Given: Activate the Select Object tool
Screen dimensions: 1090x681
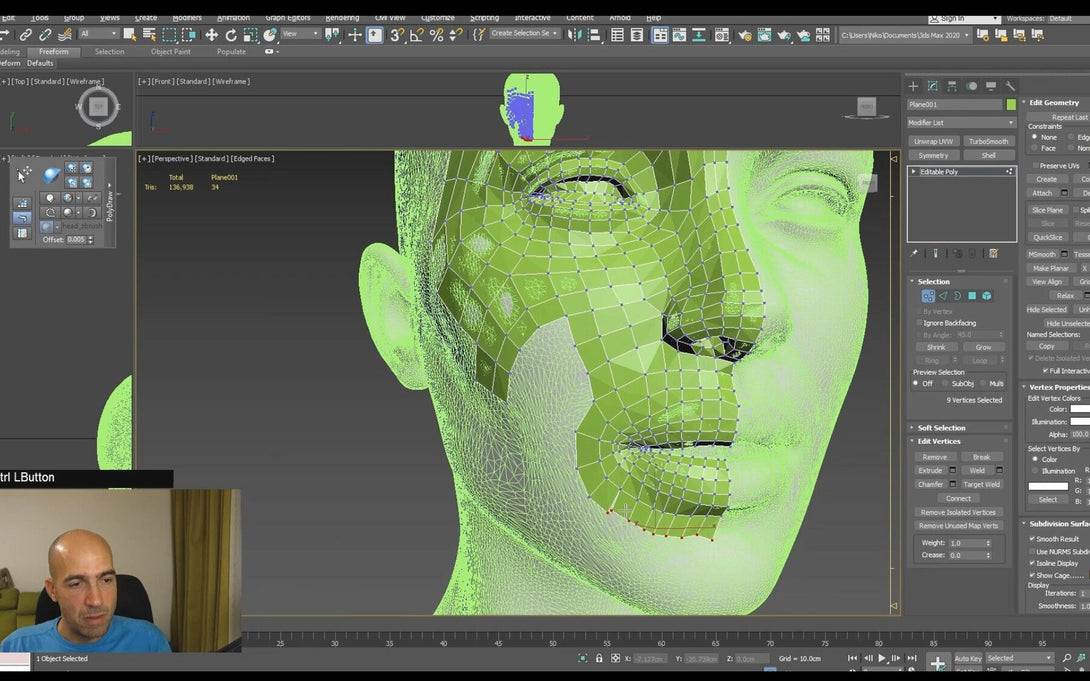Looking at the screenshot, I should tap(129, 34).
